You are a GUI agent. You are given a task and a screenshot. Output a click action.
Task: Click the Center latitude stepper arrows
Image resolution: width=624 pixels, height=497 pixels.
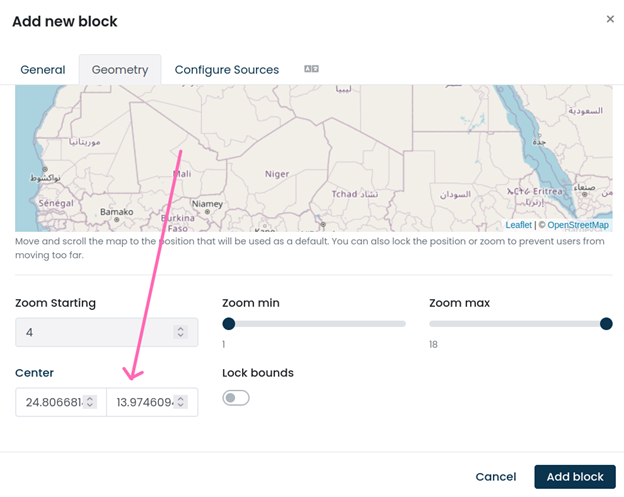point(90,402)
